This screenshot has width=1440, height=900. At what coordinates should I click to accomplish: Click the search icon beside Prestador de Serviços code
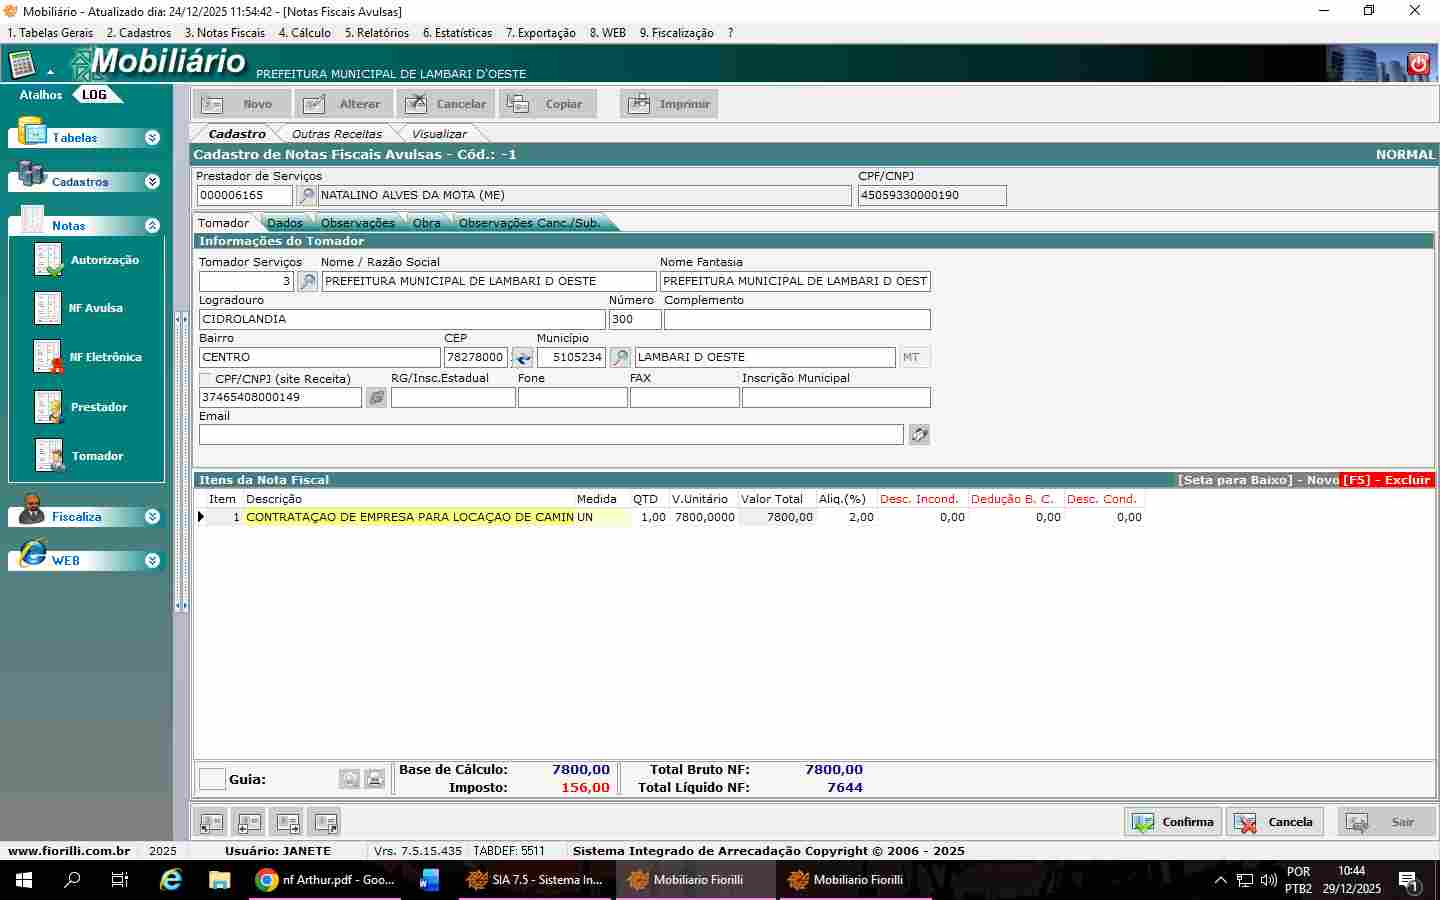click(307, 196)
